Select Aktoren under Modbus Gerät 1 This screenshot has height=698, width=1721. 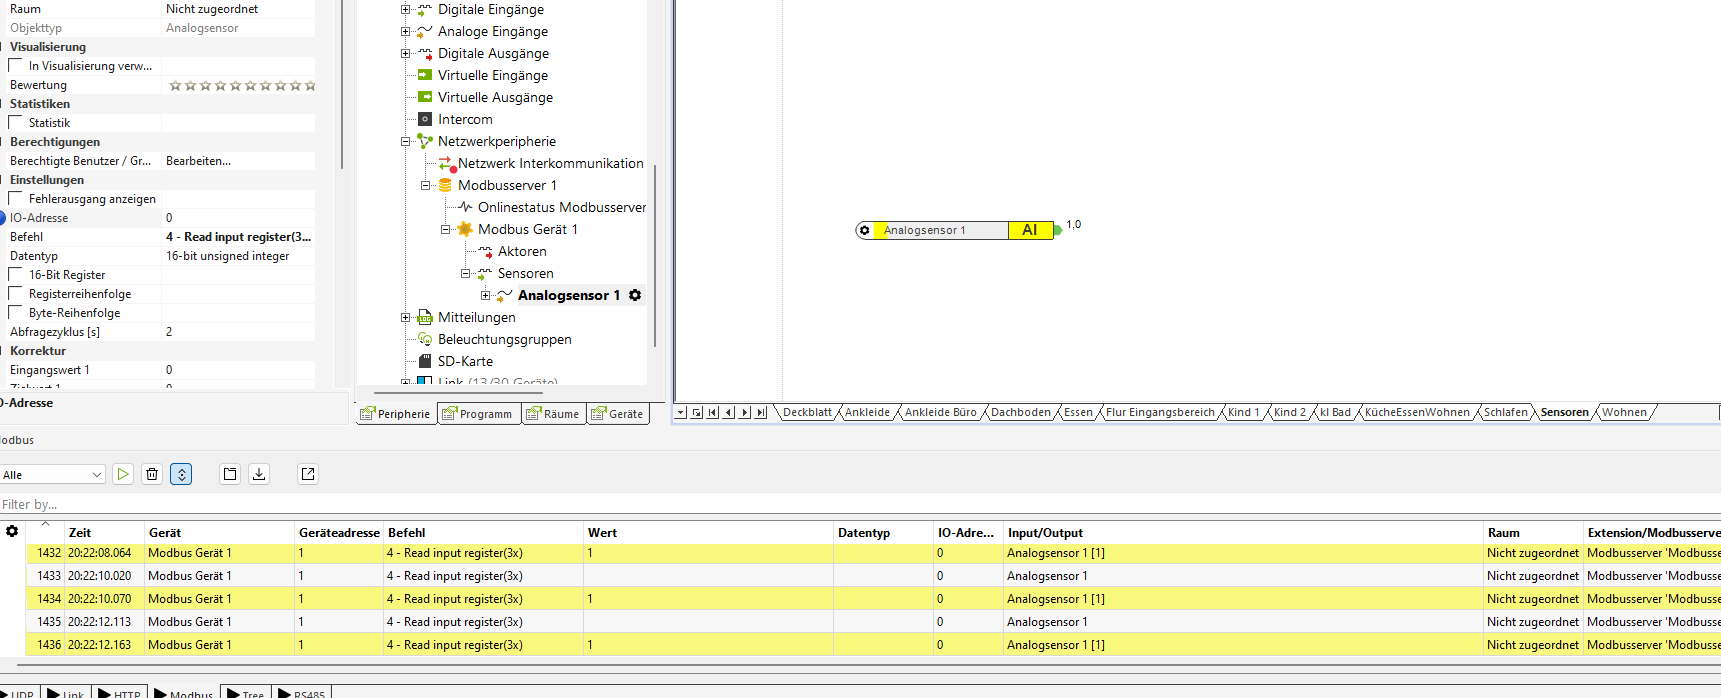(522, 251)
